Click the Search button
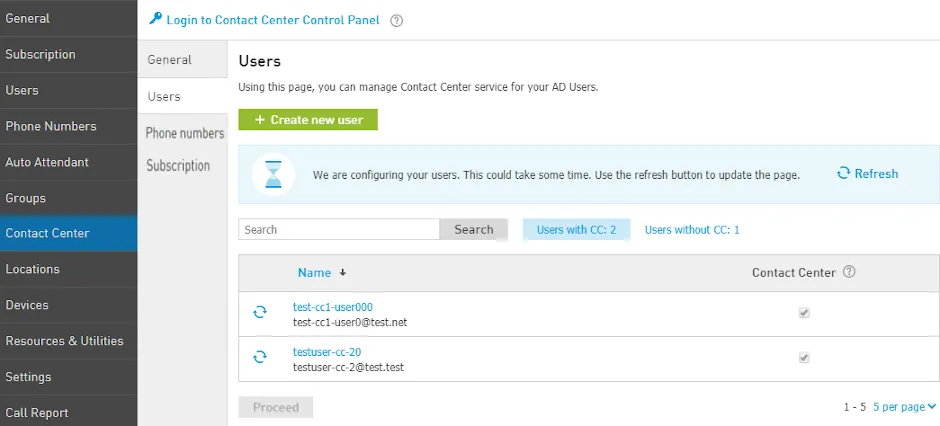Screen dimensions: 940x426 click(474, 229)
